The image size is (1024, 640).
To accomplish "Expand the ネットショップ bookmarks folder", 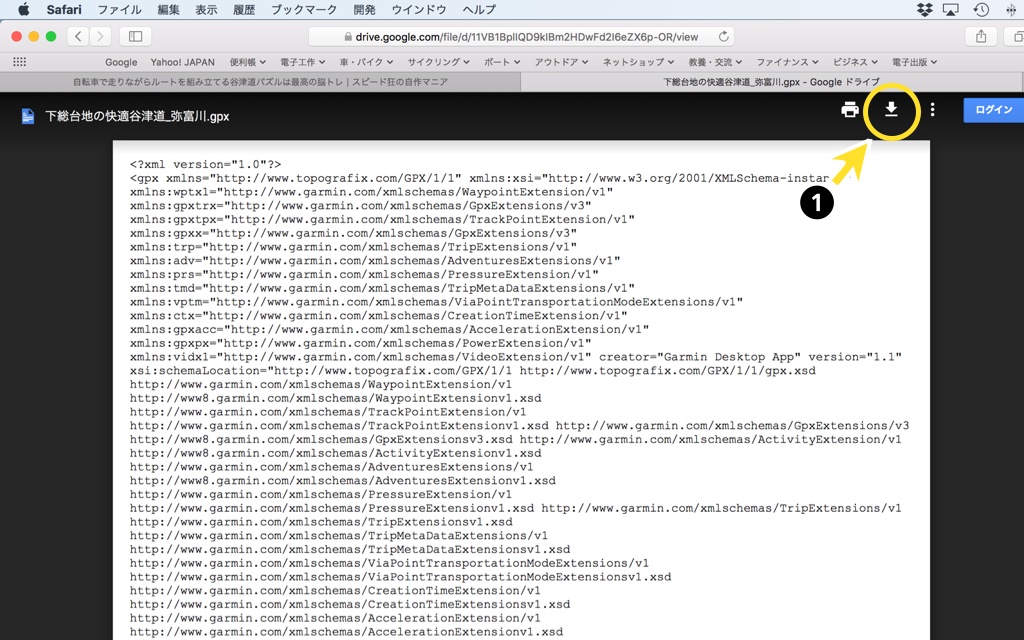I will (x=639, y=62).
